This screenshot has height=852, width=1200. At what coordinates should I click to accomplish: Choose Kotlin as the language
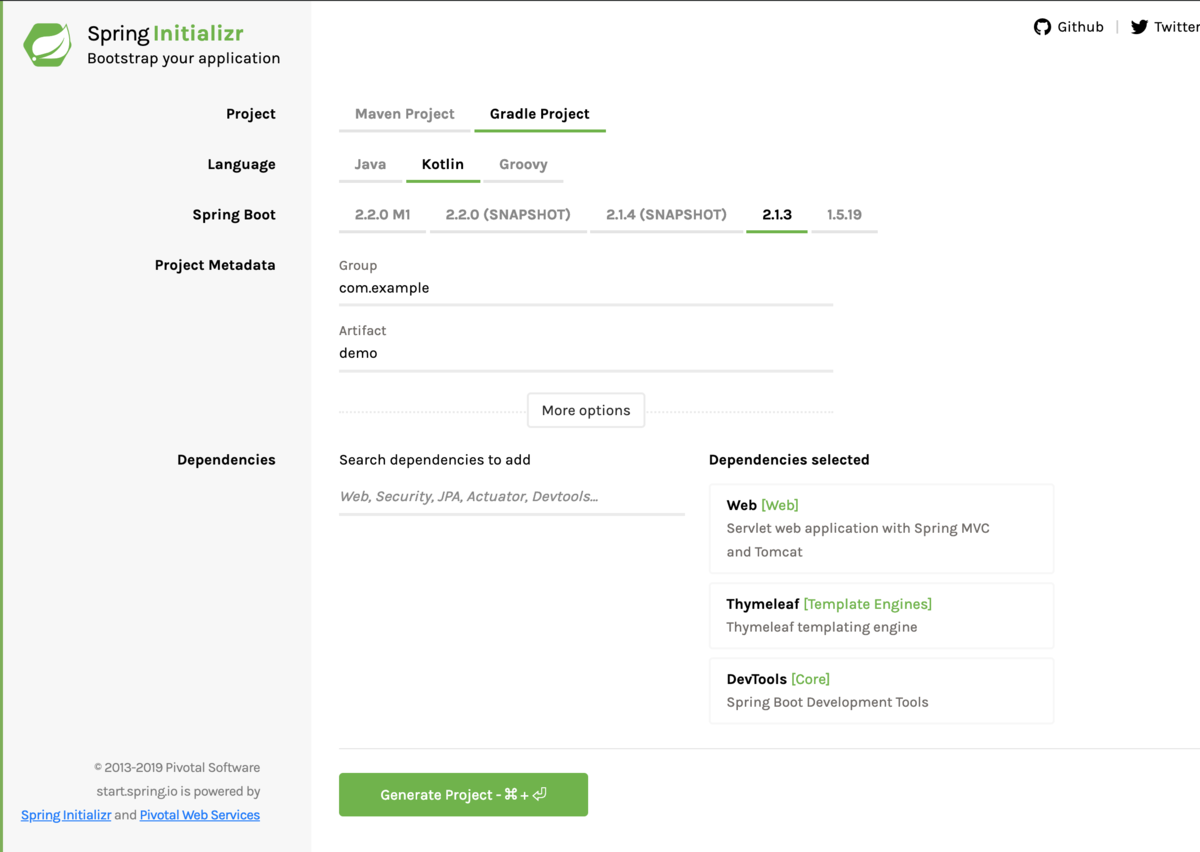pyautogui.click(x=443, y=164)
